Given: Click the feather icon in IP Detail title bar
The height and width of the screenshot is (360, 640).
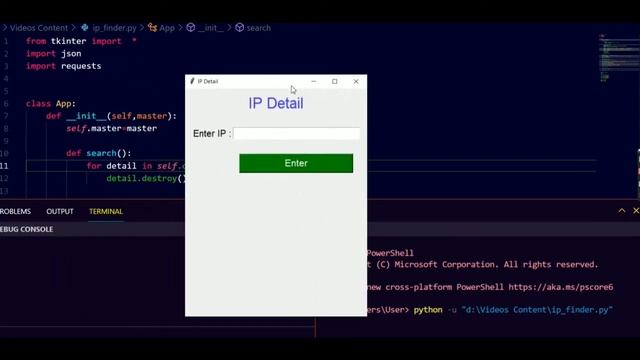Looking at the screenshot, I should tap(192, 81).
